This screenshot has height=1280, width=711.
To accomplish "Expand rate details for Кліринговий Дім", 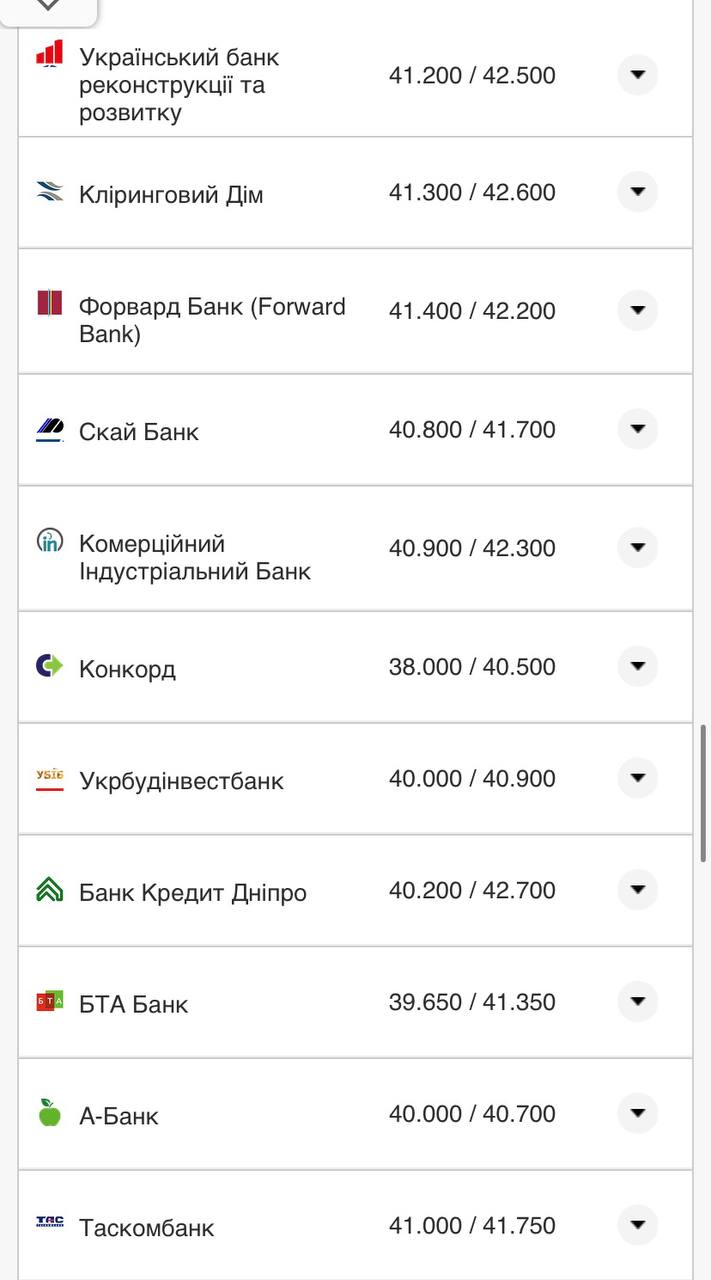I will (637, 191).
